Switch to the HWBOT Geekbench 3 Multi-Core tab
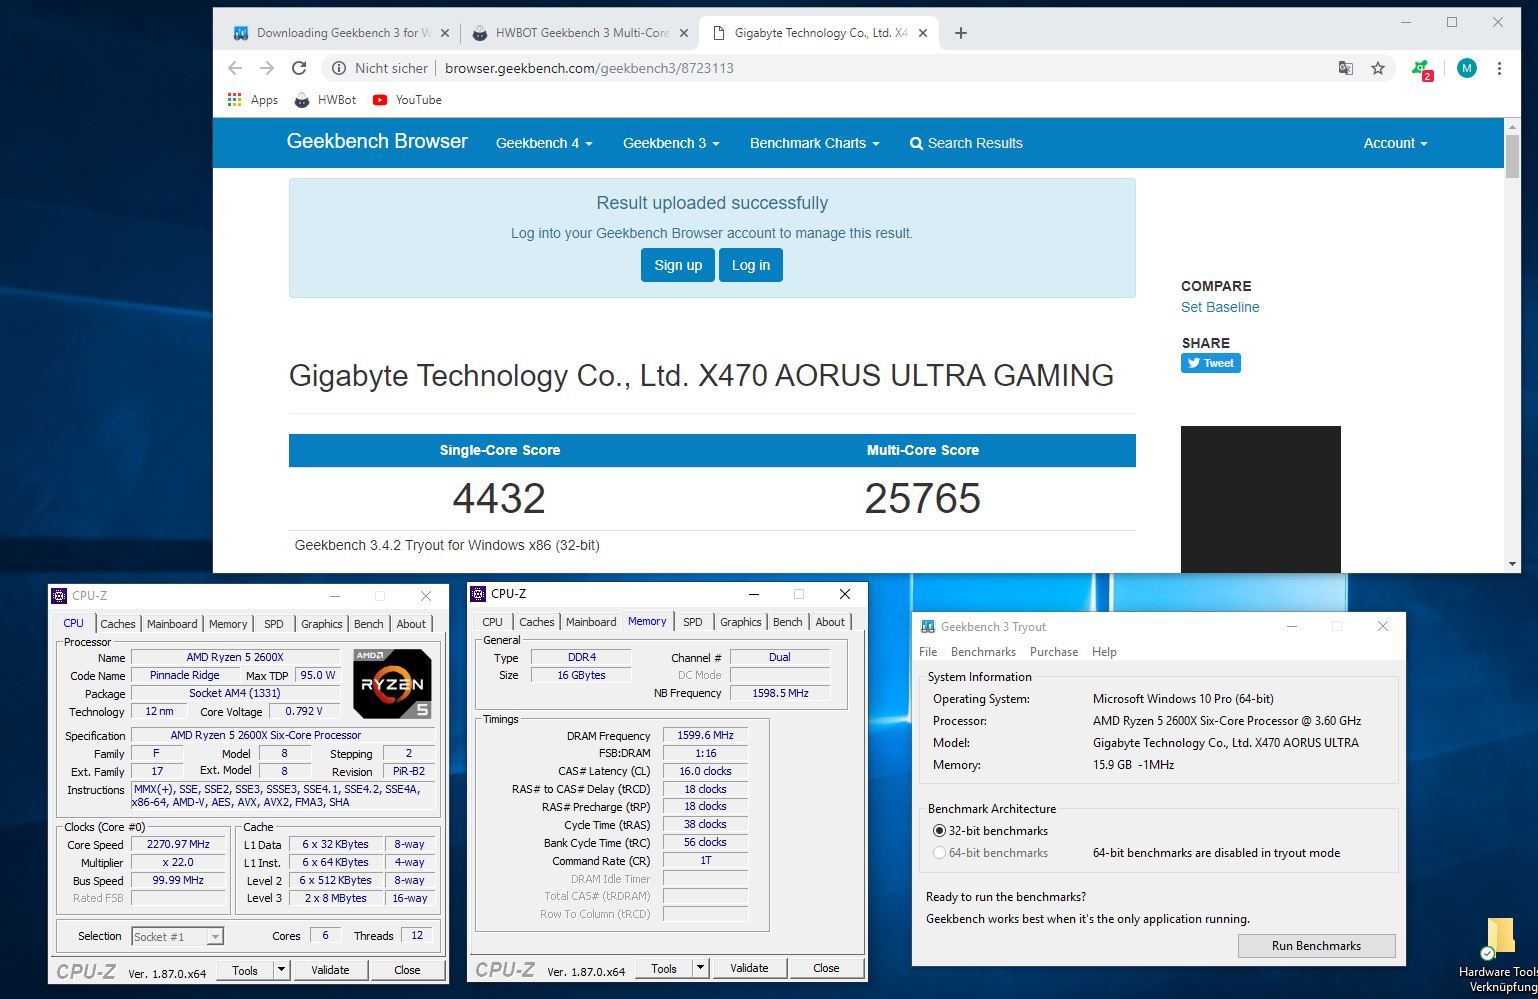 pos(581,33)
